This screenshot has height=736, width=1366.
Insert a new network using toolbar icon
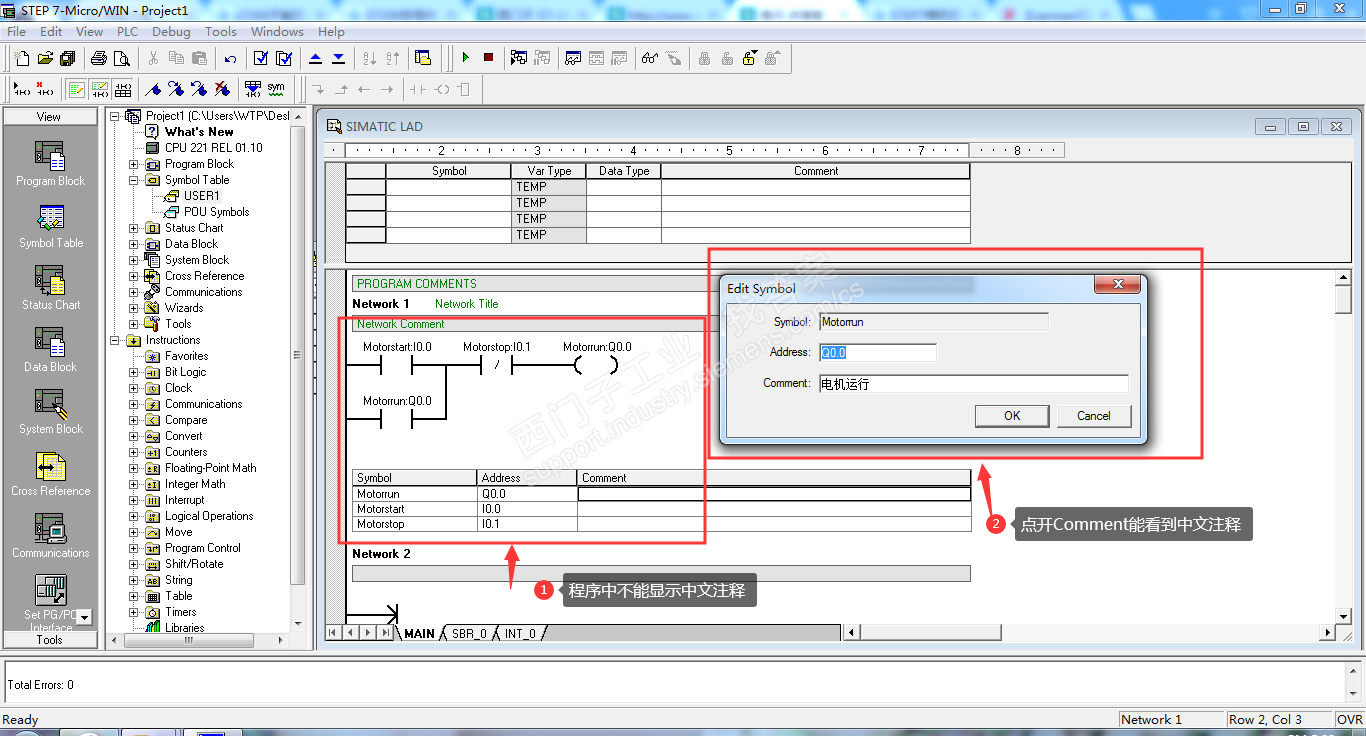(x=21, y=89)
